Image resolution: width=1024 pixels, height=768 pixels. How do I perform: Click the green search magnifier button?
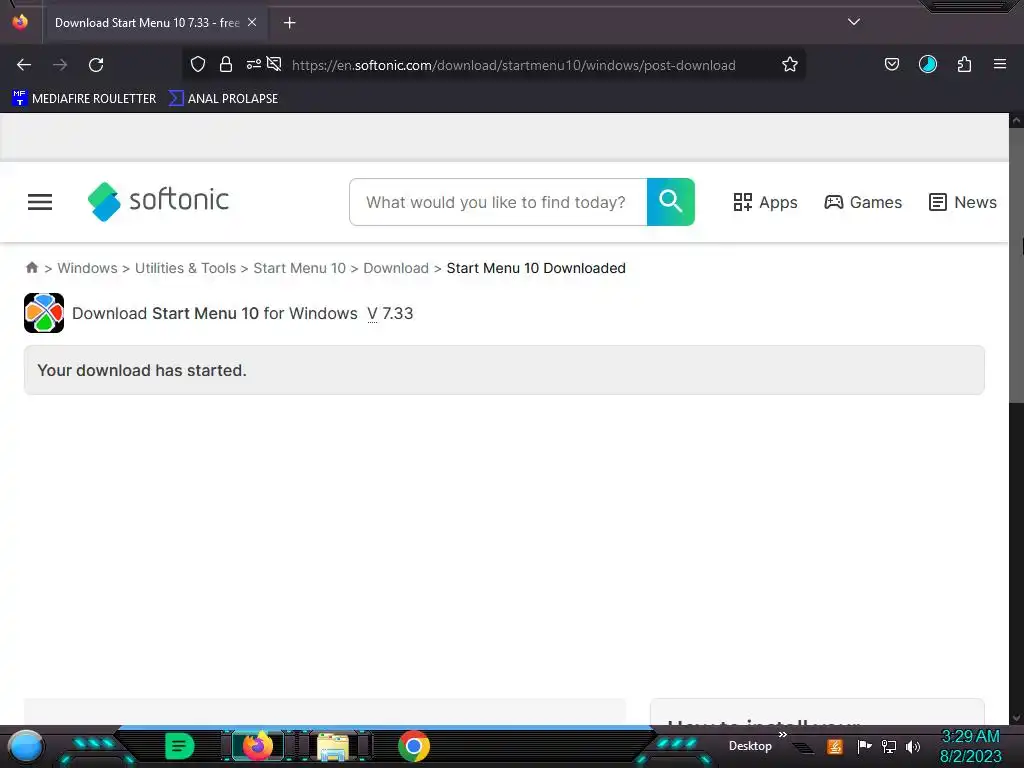[x=671, y=202]
